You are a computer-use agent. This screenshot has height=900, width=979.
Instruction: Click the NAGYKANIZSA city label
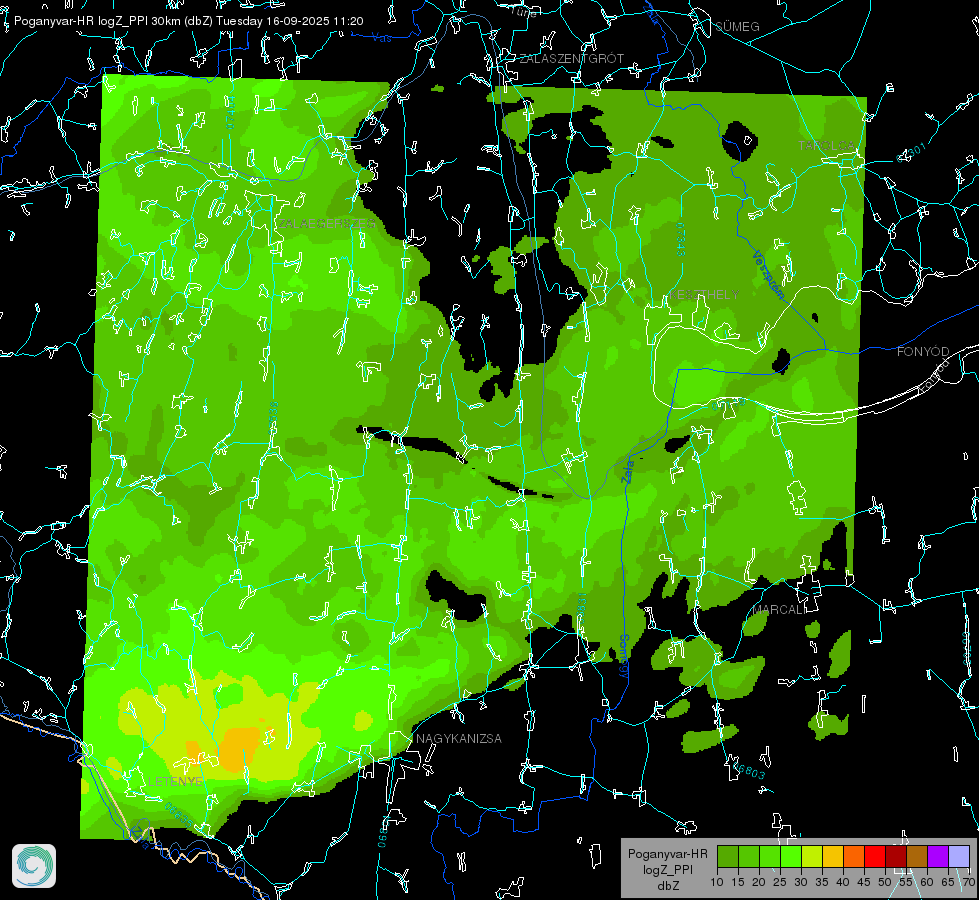pyautogui.click(x=459, y=739)
